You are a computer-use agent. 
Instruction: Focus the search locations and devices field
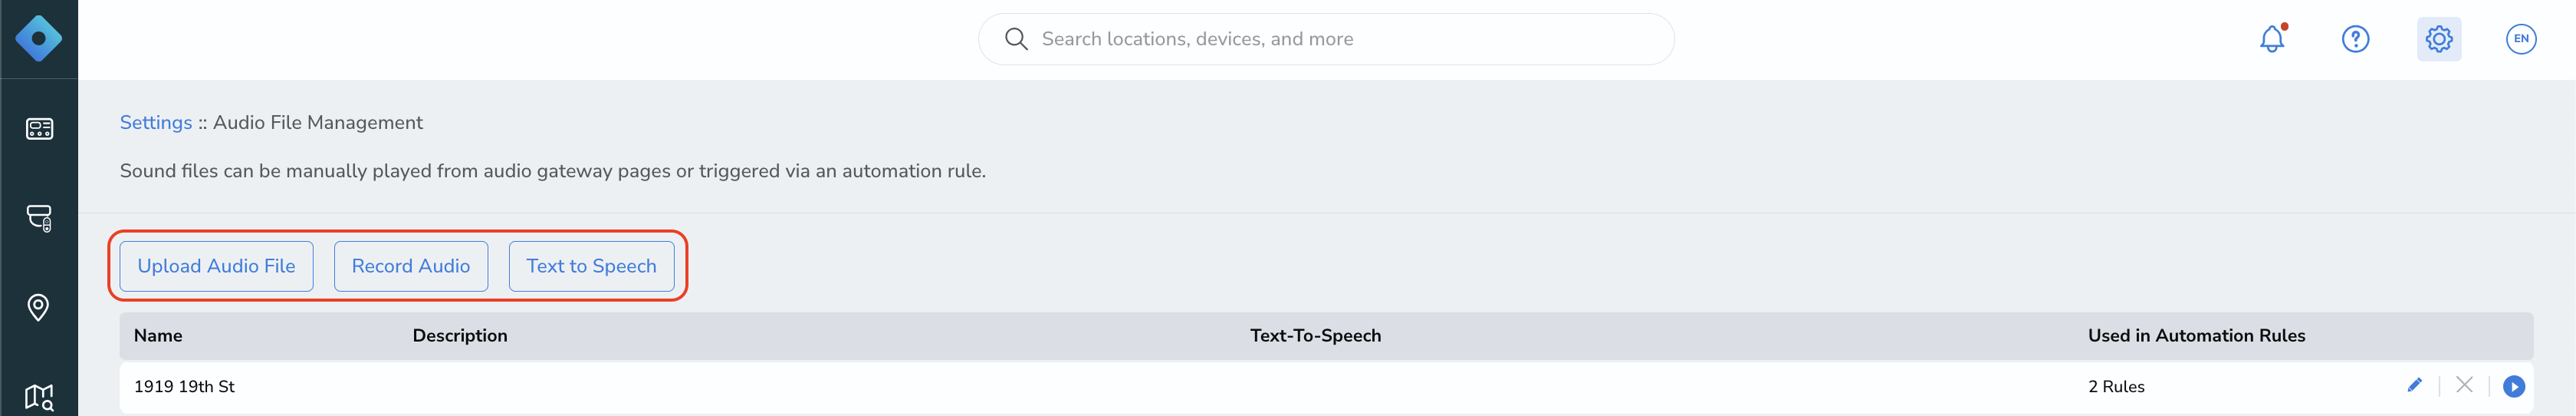click(x=1326, y=39)
